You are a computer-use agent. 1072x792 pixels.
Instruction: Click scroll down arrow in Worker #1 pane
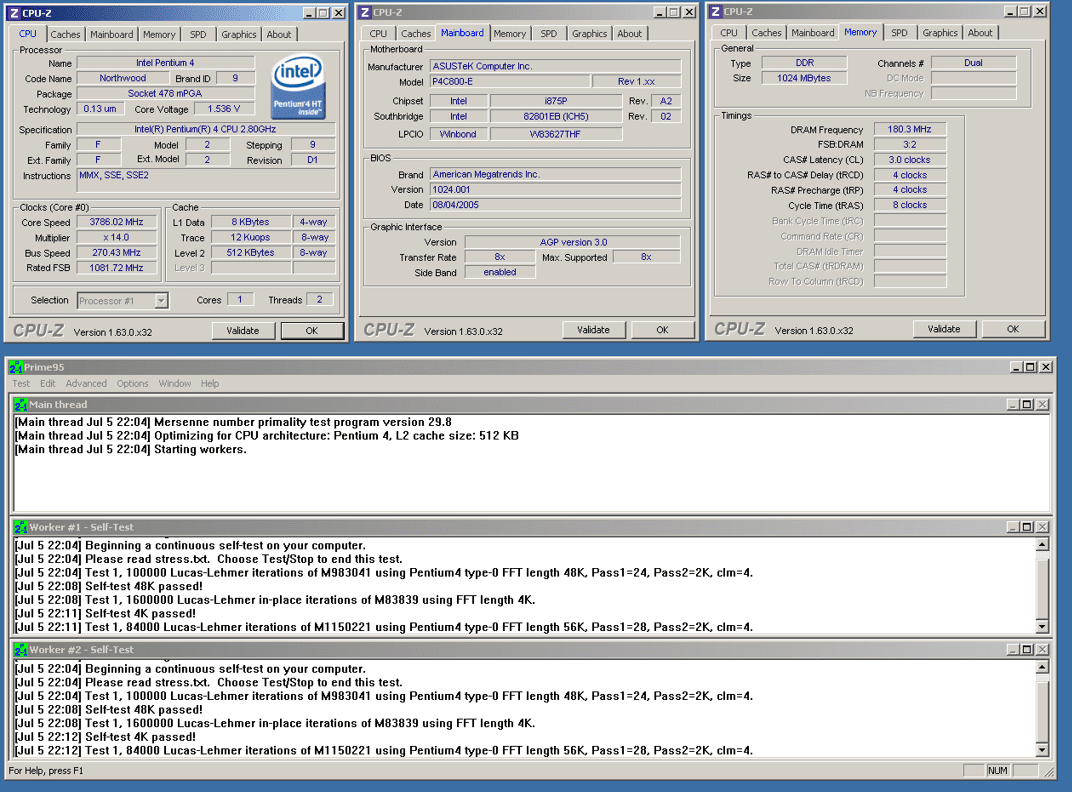[x=1042, y=626]
